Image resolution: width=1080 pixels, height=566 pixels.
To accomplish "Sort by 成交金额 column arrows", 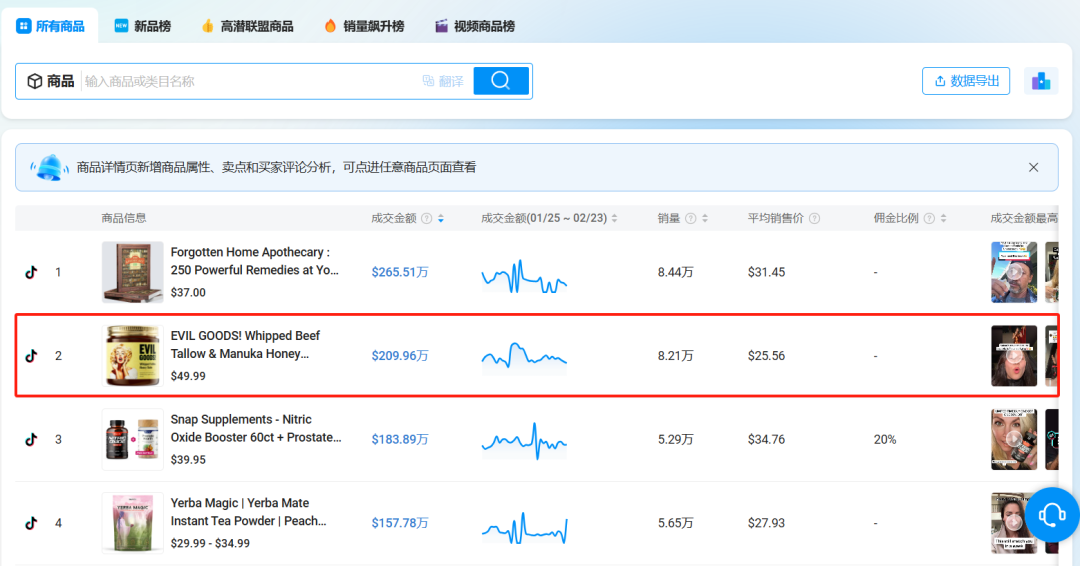I will 441,218.
